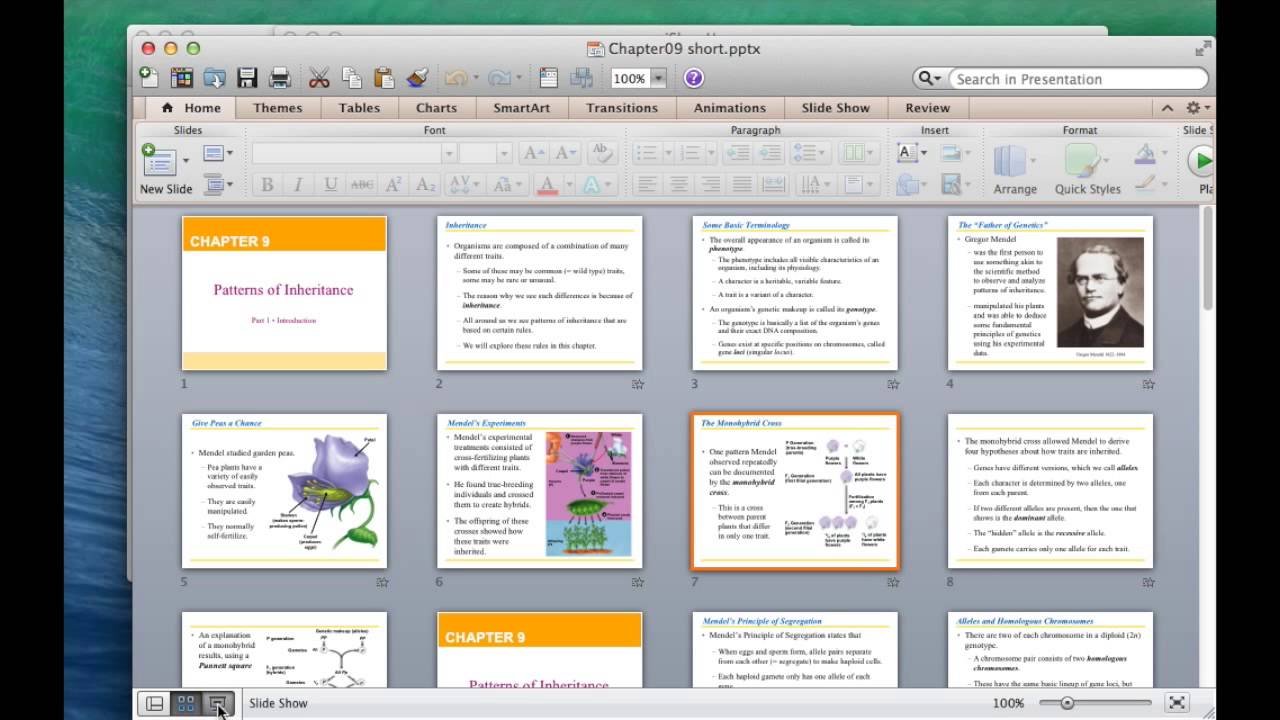Click the Clear Formatting icon in Font group

pos(601,152)
